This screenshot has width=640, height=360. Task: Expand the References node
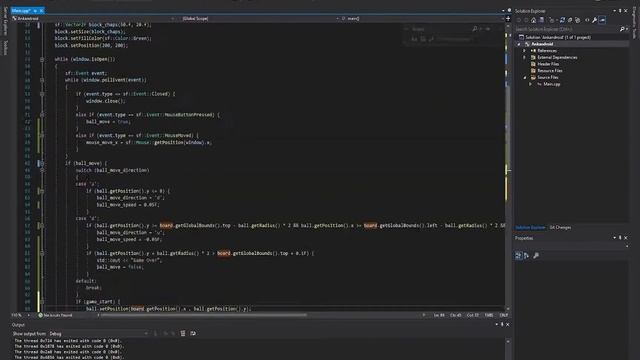tap(525, 51)
